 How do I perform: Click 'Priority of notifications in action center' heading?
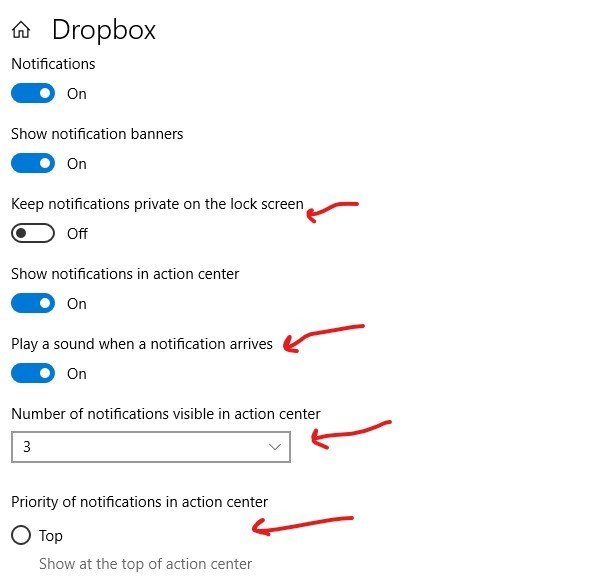pyautogui.click(x=139, y=502)
